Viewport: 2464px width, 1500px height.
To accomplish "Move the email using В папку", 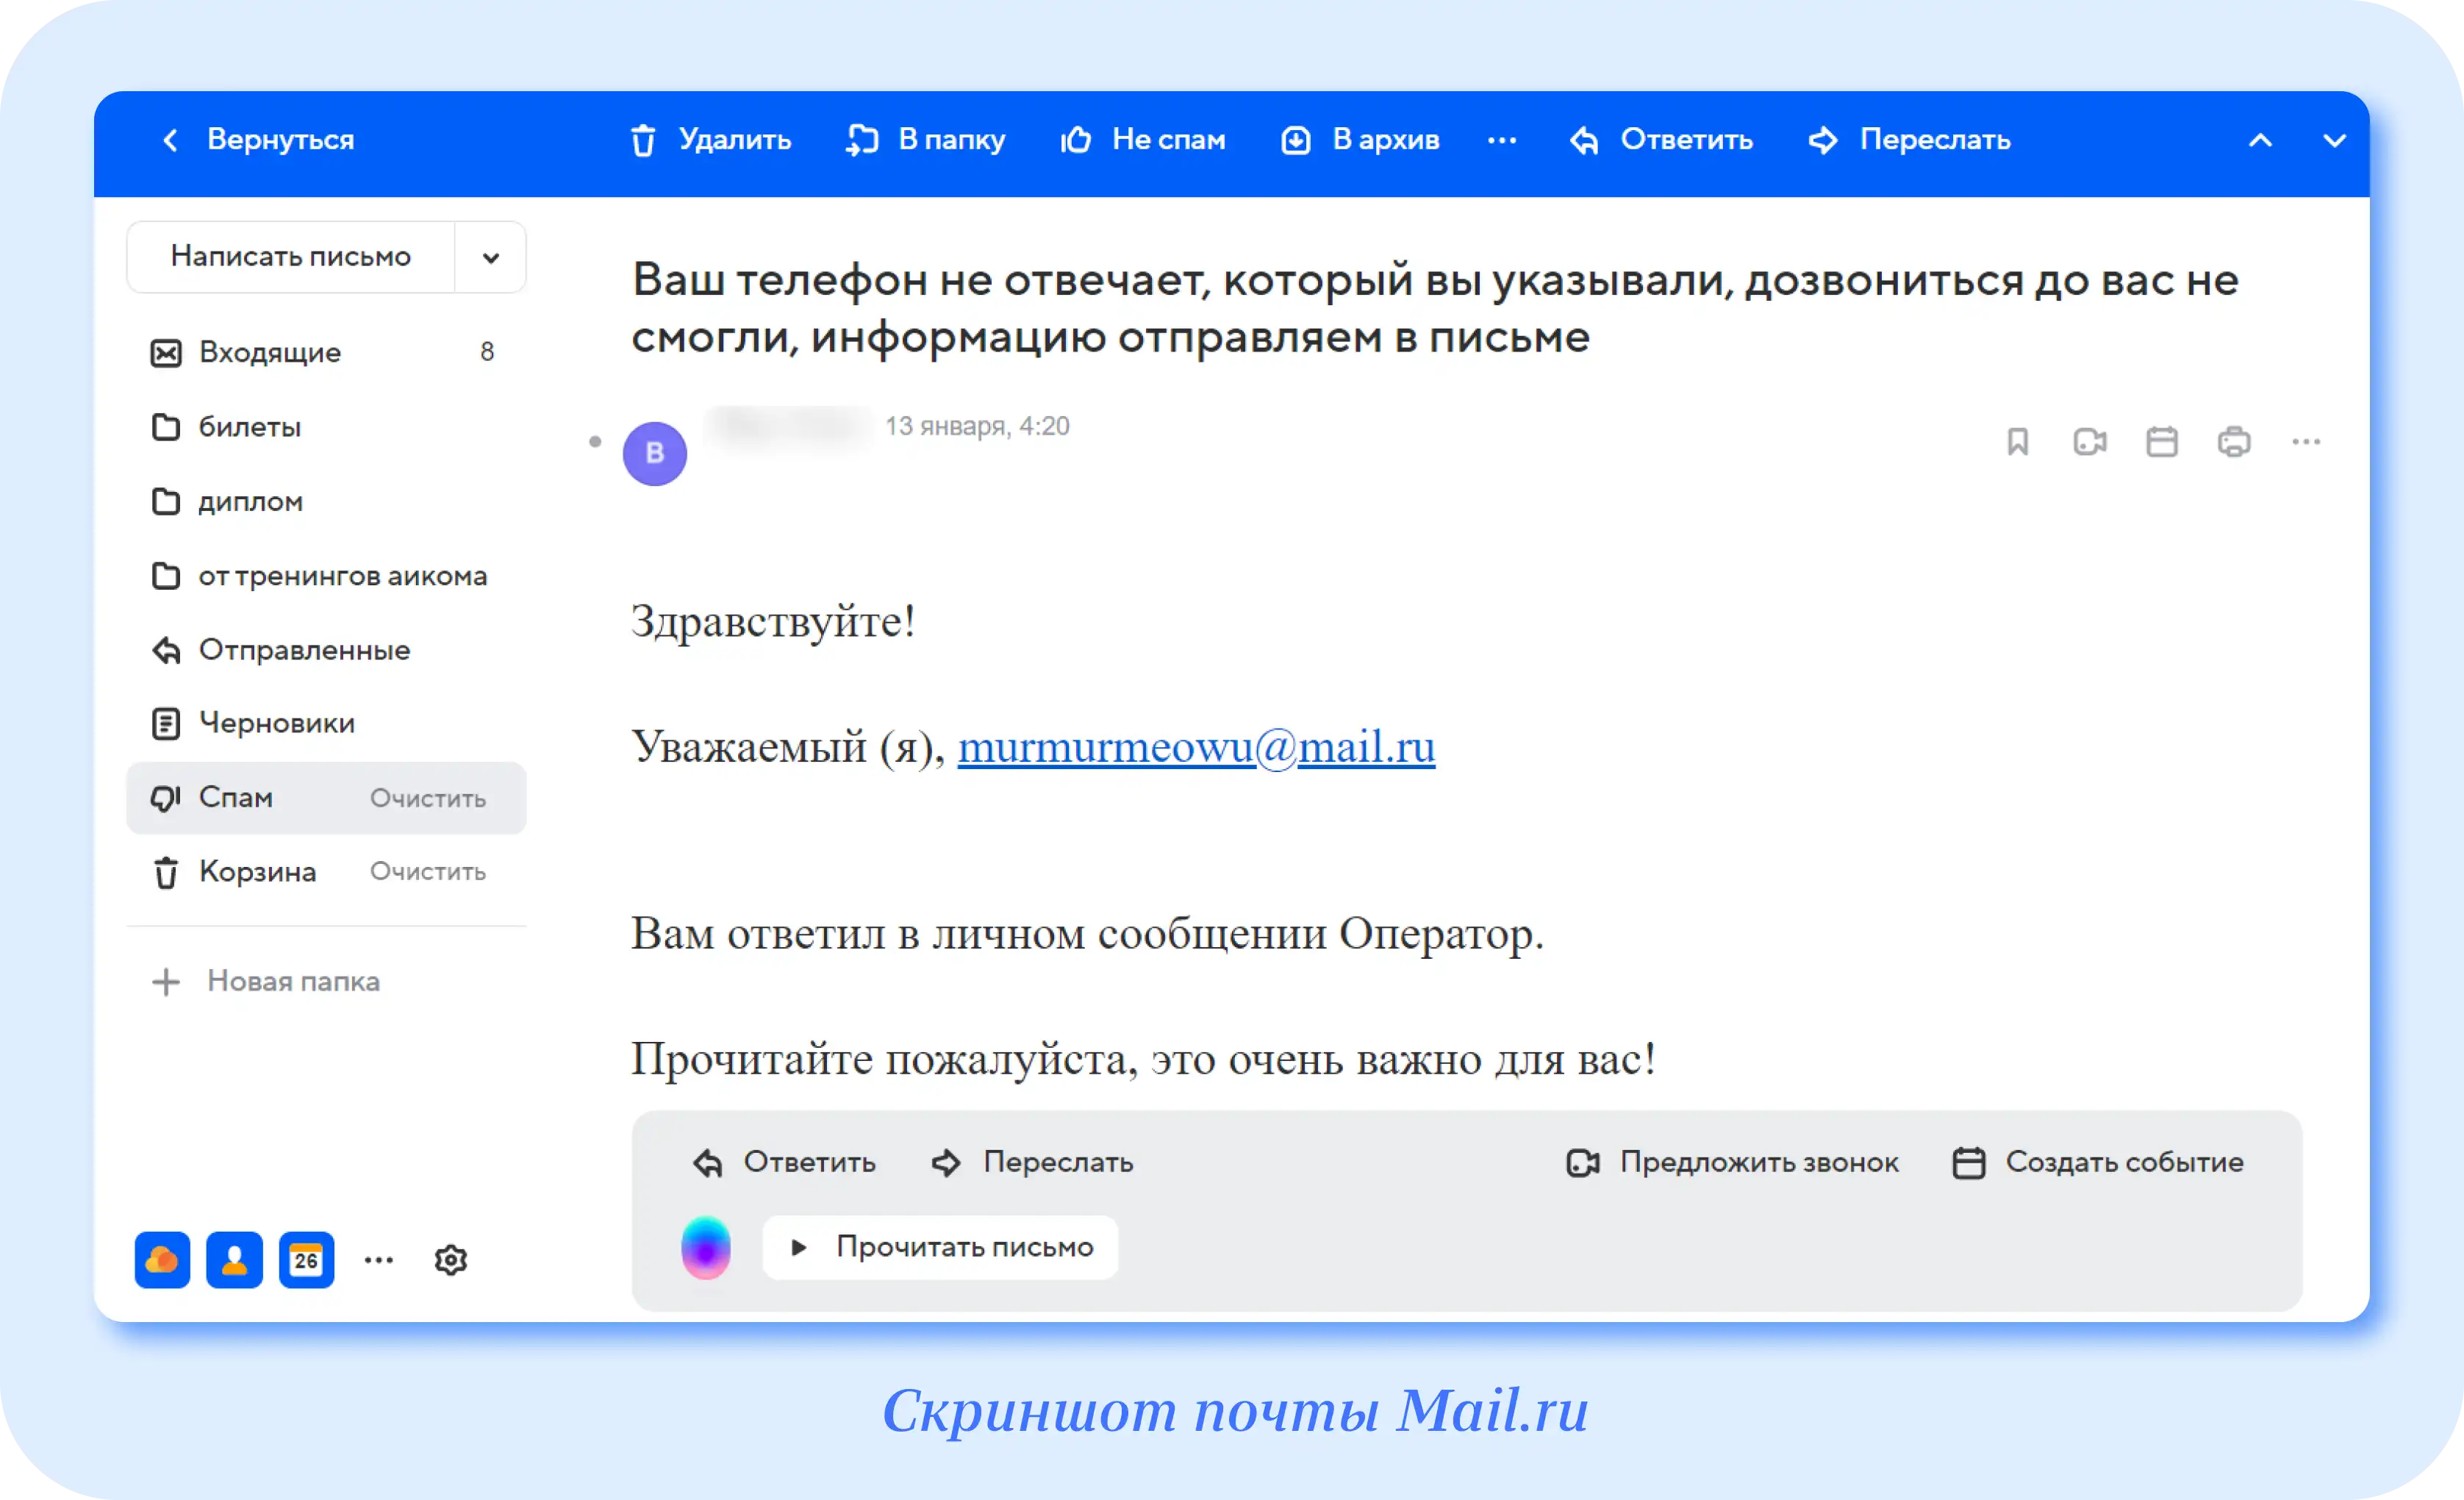I will click(x=926, y=140).
